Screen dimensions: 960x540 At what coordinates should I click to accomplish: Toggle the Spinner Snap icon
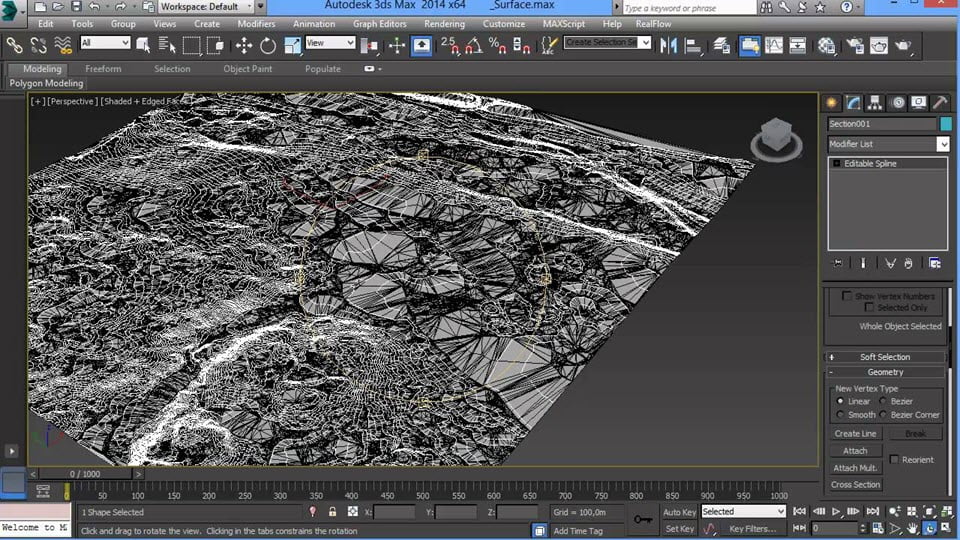521,45
